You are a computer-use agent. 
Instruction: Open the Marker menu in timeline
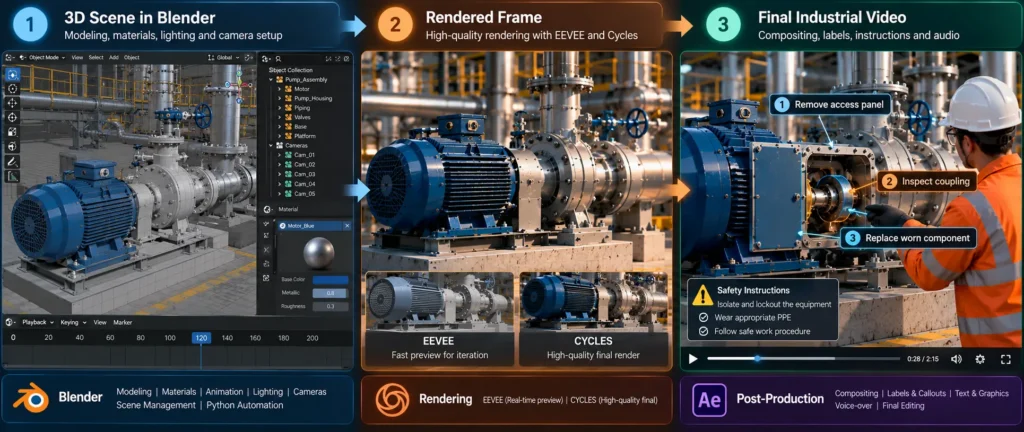(x=123, y=322)
